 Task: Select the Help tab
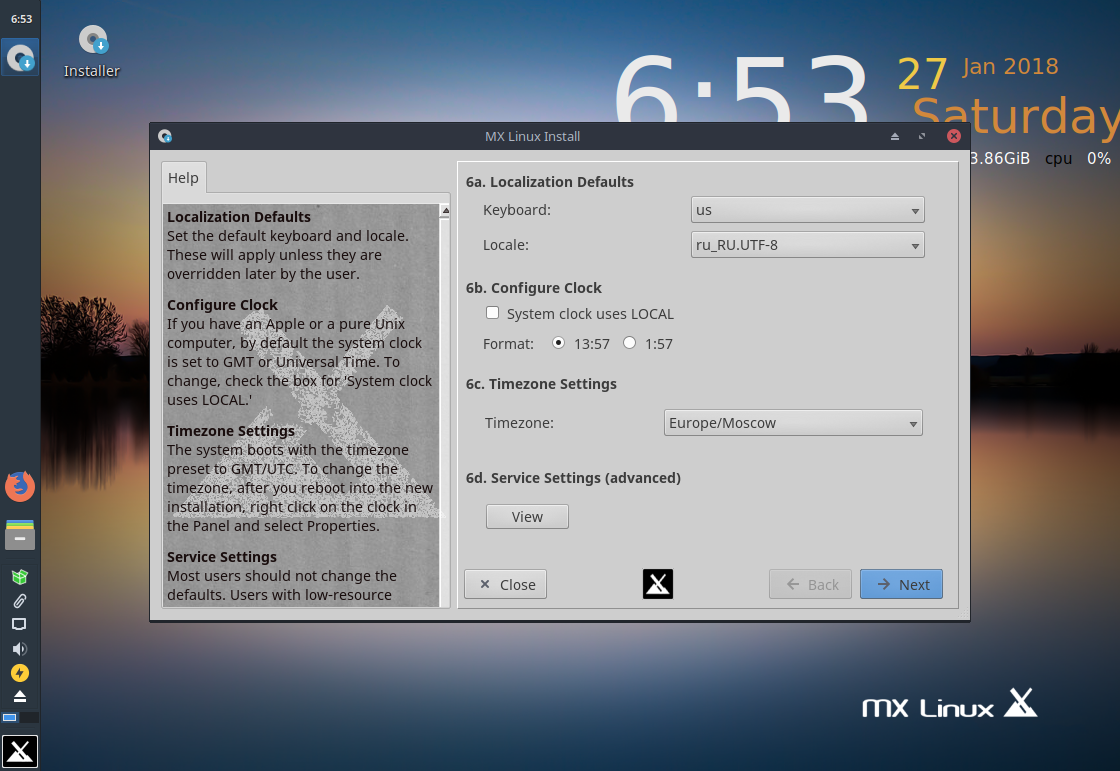click(x=184, y=178)
